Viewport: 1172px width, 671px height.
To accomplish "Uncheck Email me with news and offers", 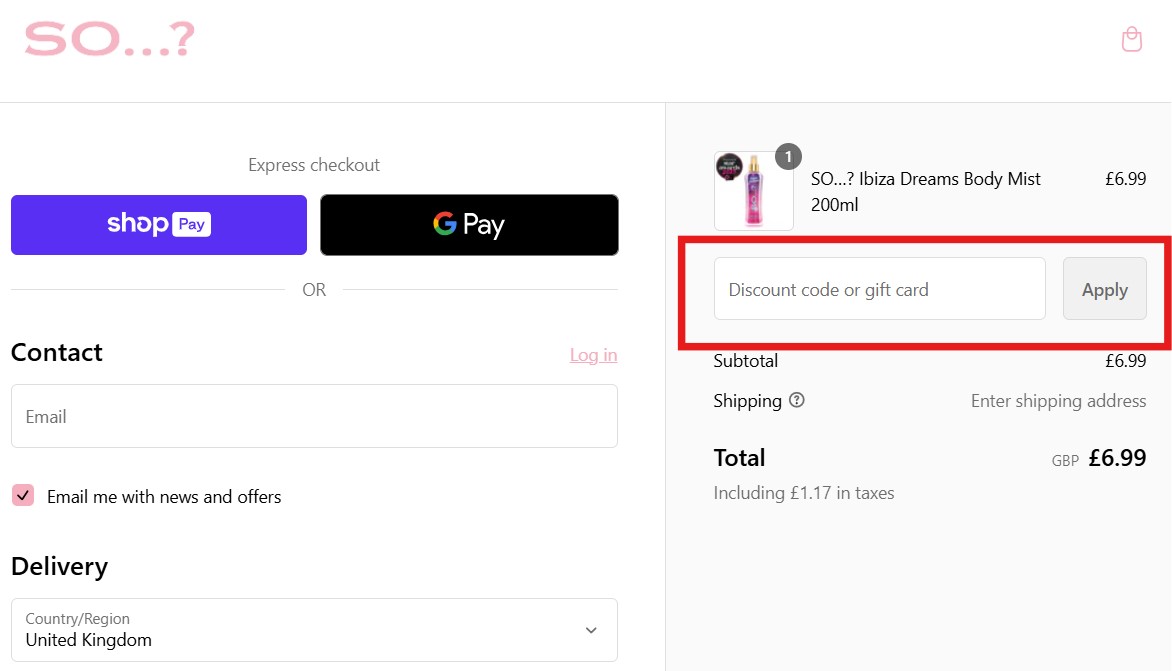I will (x=23, y=495).
